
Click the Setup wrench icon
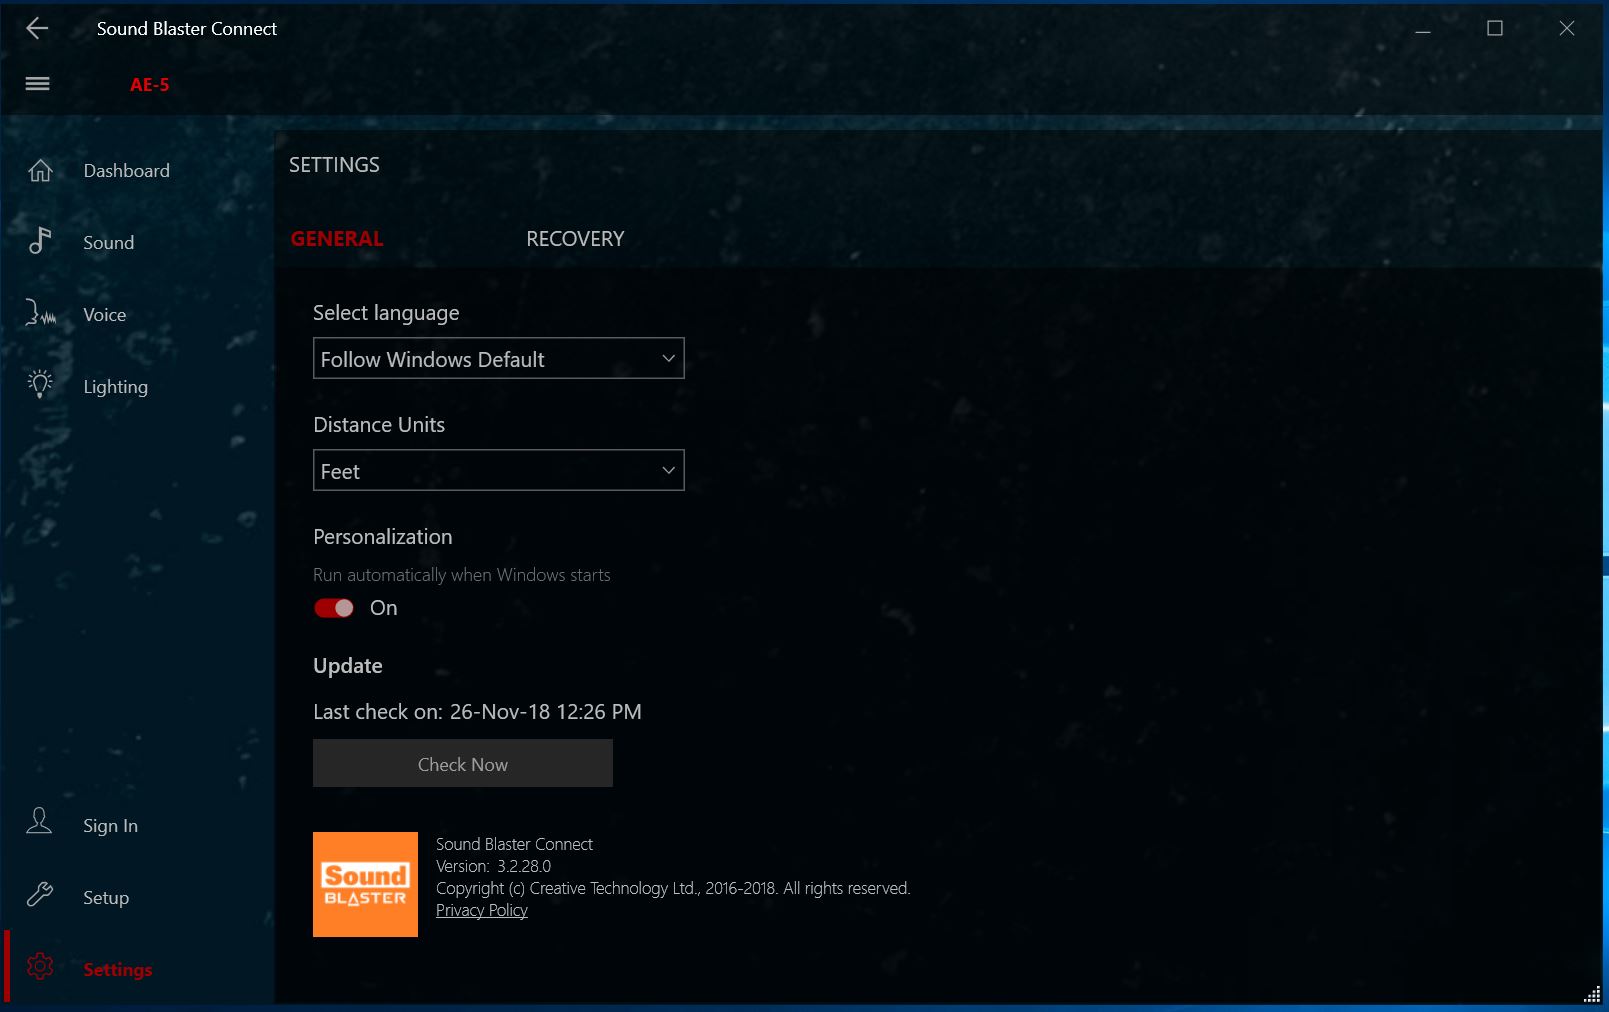coord(39,894)
